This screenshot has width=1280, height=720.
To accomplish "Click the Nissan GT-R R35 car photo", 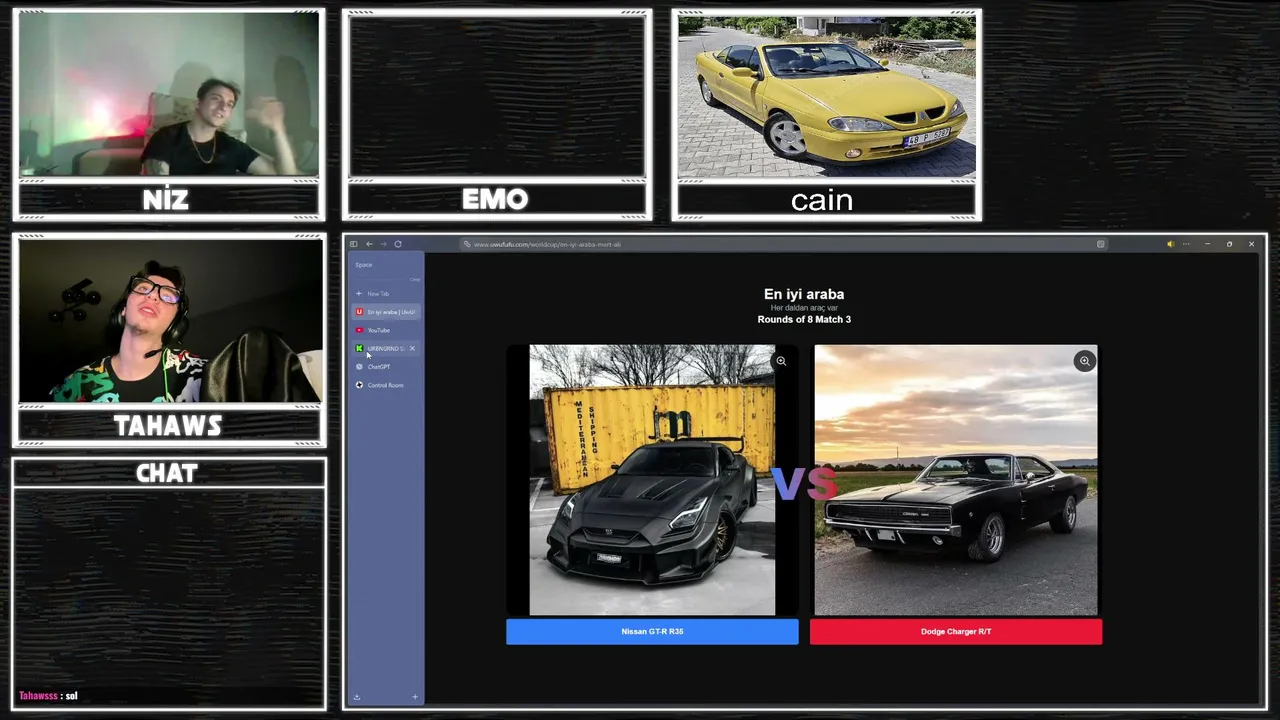I will (652, 480).
